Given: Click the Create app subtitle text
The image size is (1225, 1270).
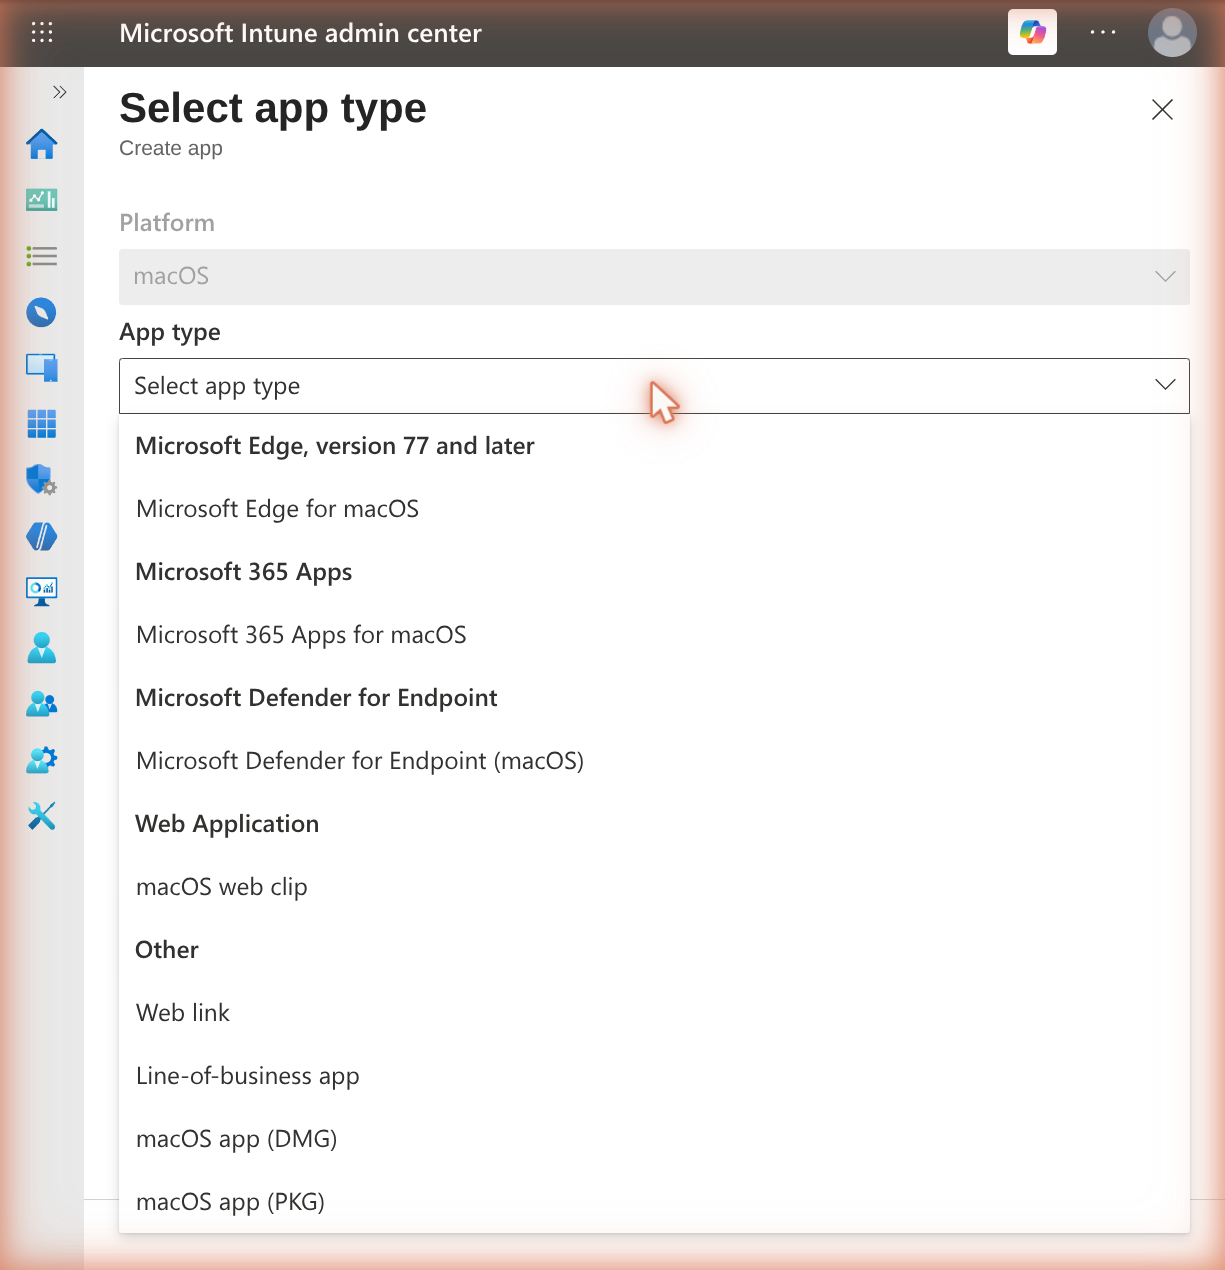Looking at the screenshot, I should click(x=171, y=148).
